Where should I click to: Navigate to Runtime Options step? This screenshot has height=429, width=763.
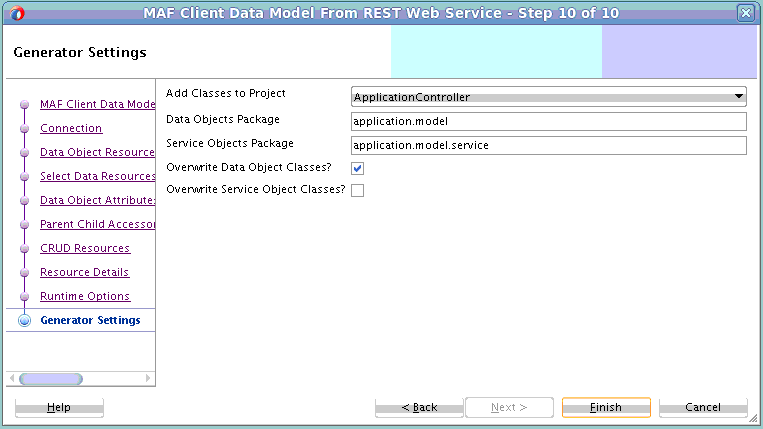coord(85,296)
